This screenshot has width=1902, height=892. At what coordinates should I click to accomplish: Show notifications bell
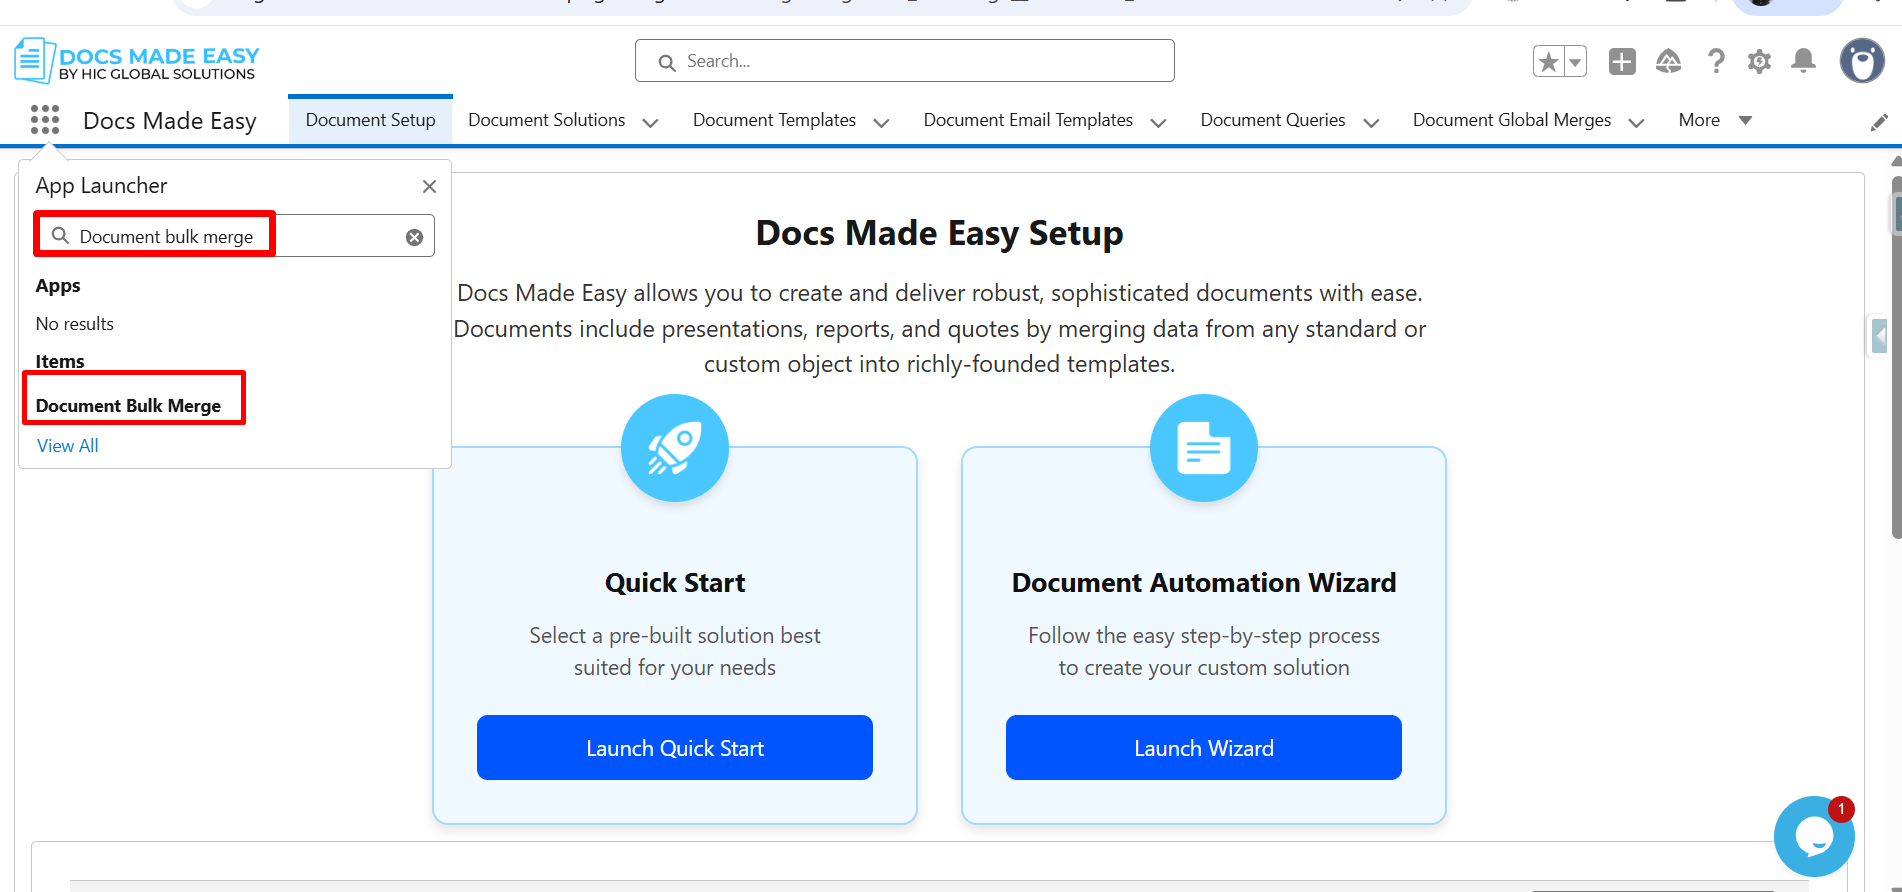[1803, 62]
